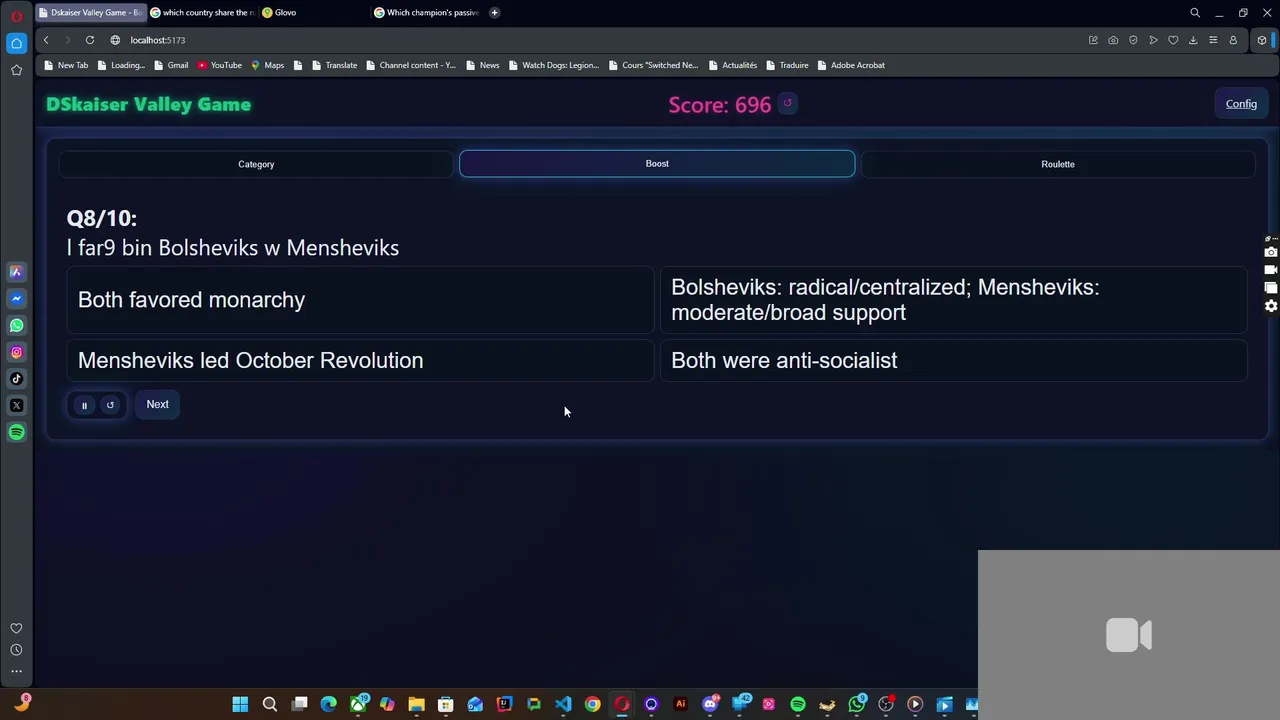
Task: Switch to the Category tab
Action: (x=256, y=164)
